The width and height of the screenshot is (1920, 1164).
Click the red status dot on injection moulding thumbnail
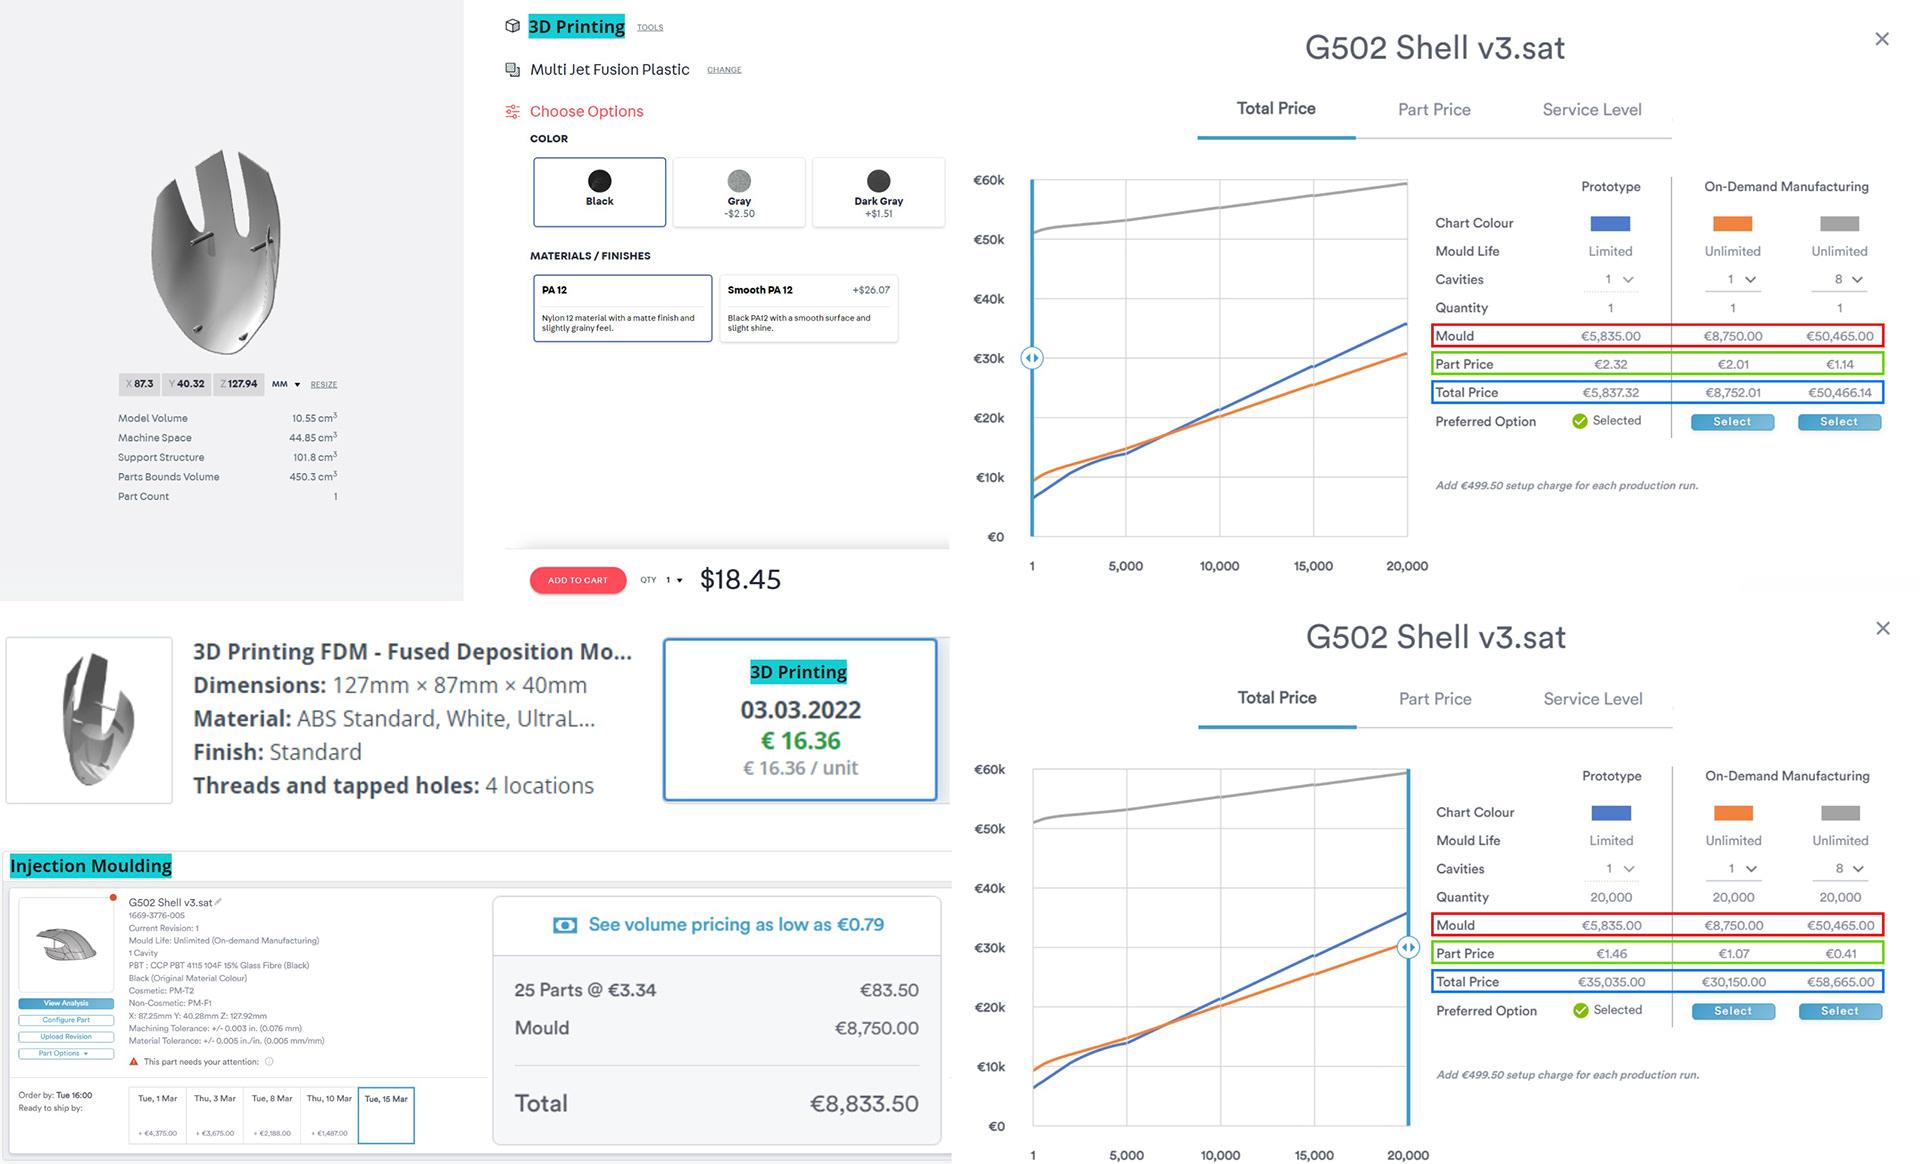(113, 897)
